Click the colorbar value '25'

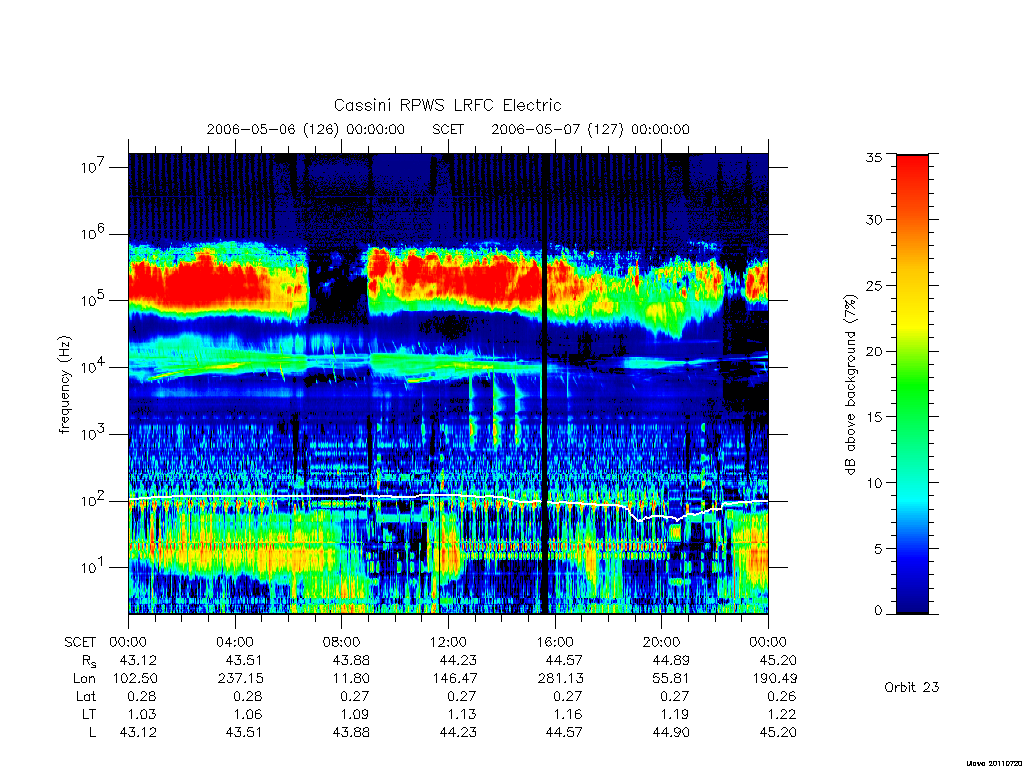(x=873, y=285)
